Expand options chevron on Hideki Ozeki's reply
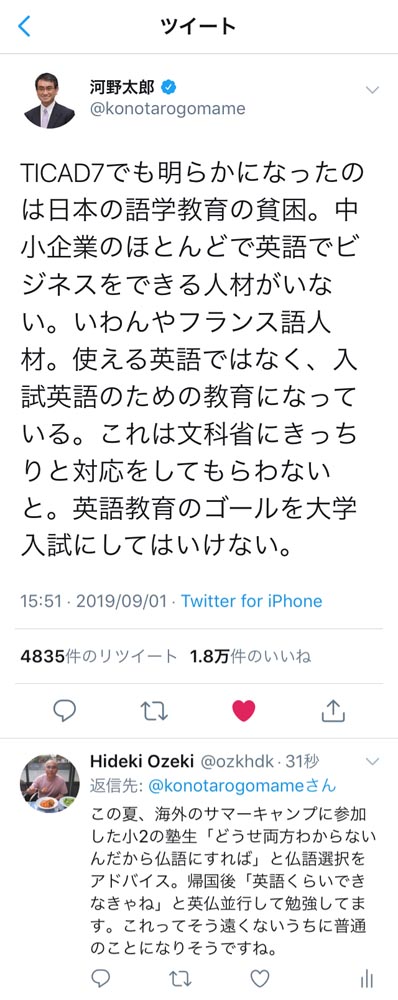Image resolution: width=398 pixels, height=1000 pixels. pyautogui.click(x=372, y=761)
